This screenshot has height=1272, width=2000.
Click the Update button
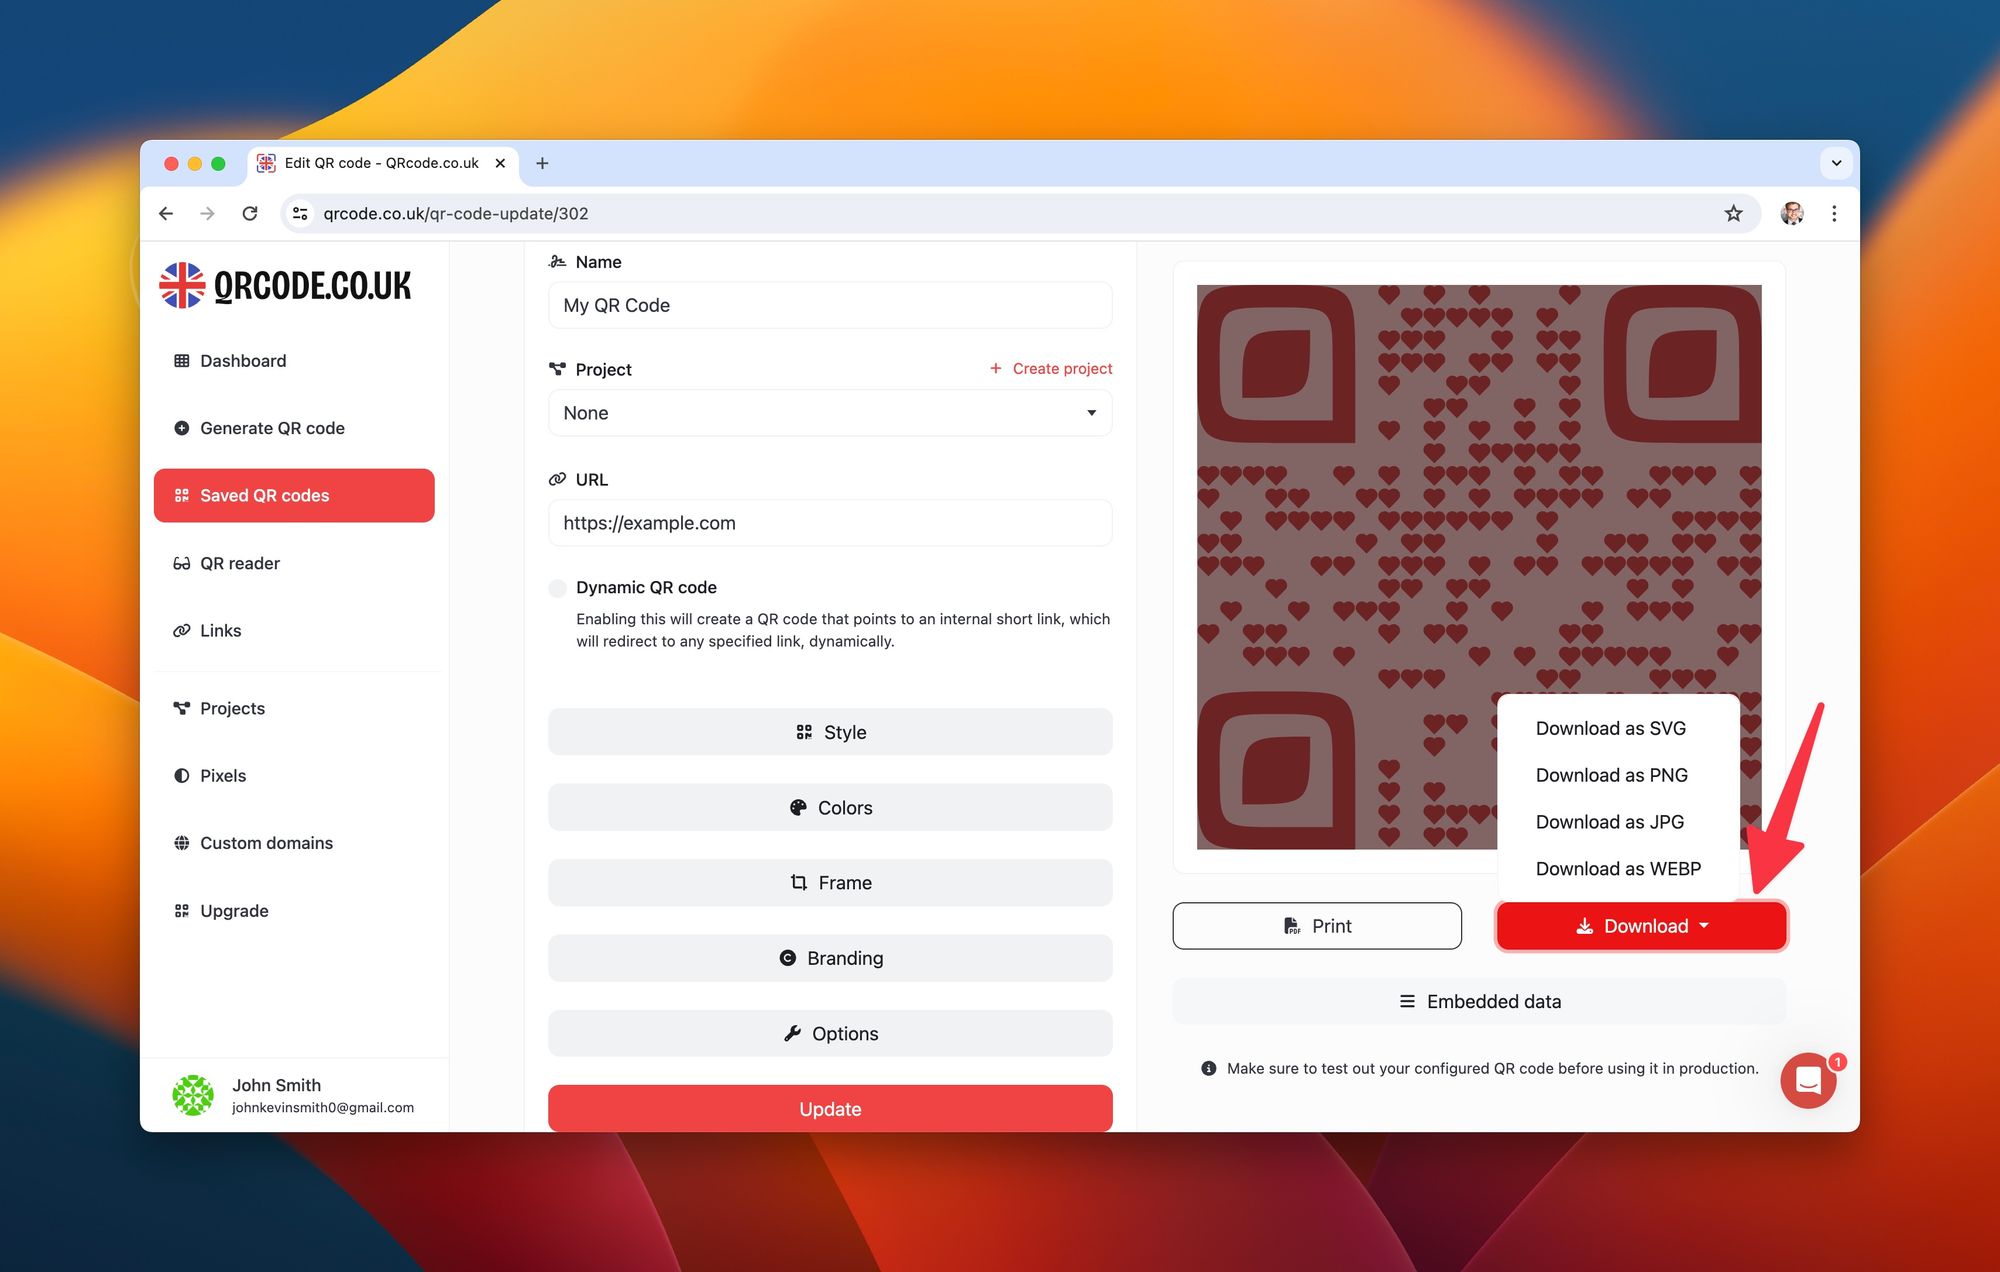pyautogui.click(x=831, y=1107)
